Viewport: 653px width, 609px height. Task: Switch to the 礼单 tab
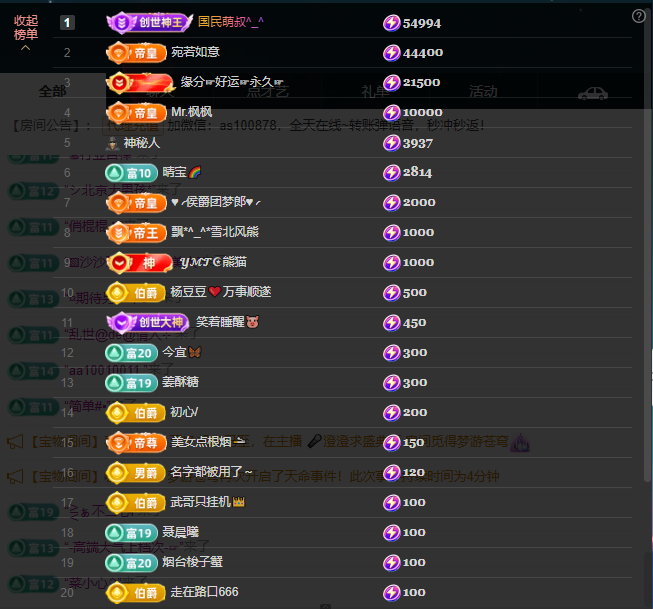click(x=375, y=91)
